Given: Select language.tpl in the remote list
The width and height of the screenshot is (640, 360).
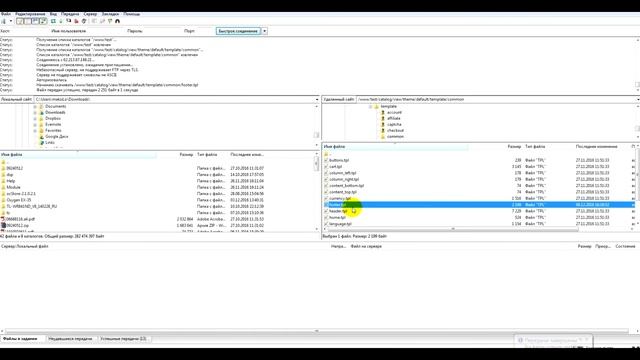Looking at the screenshot, I should tap(340, 224).
